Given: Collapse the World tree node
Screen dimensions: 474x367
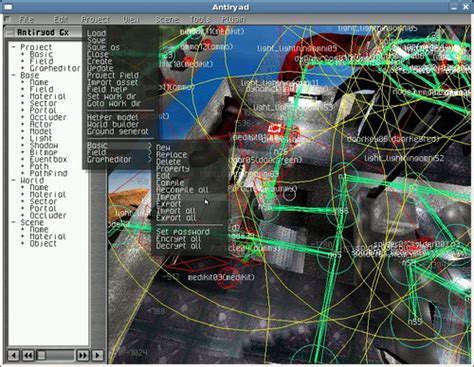Looking at the screenshot, I should 13,180.
